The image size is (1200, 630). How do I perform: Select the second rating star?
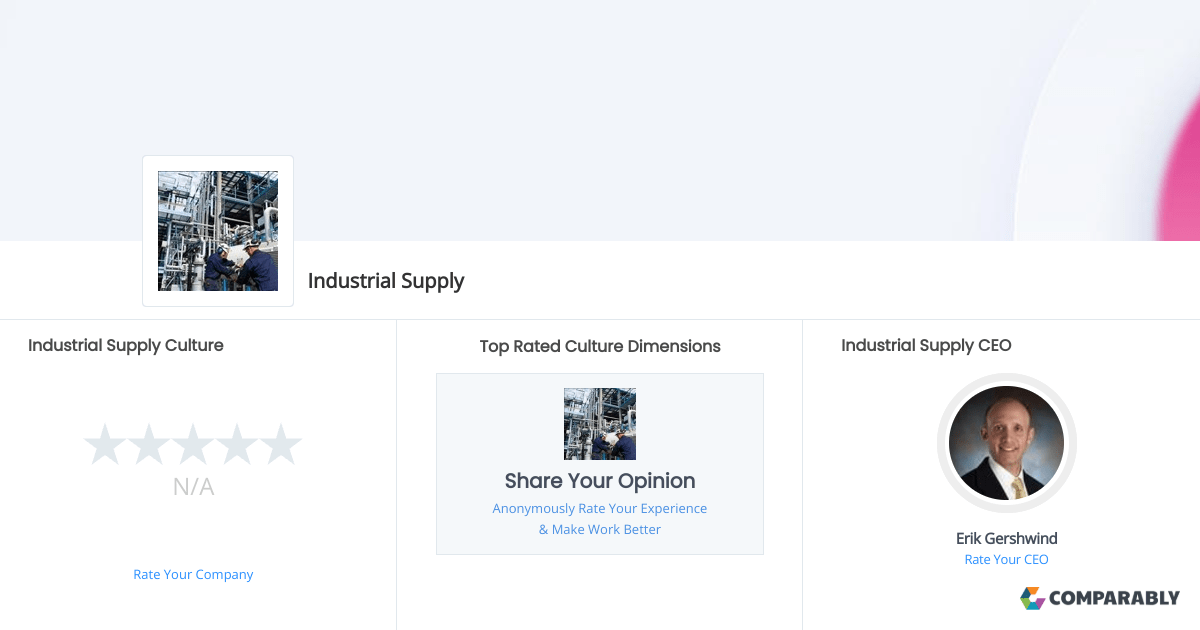click(149, 444)
